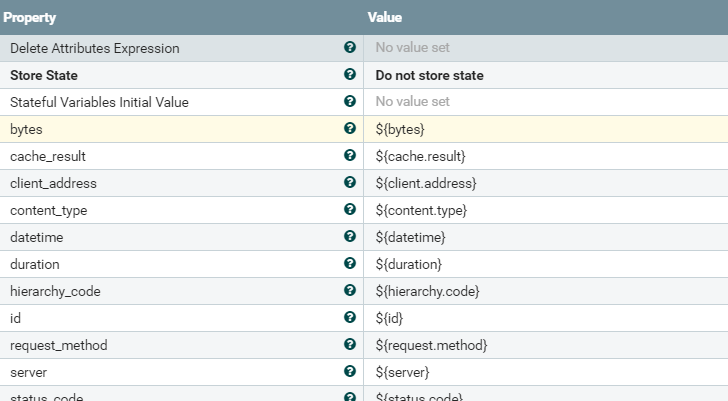Click help icon beside id property

coord(350,317)
